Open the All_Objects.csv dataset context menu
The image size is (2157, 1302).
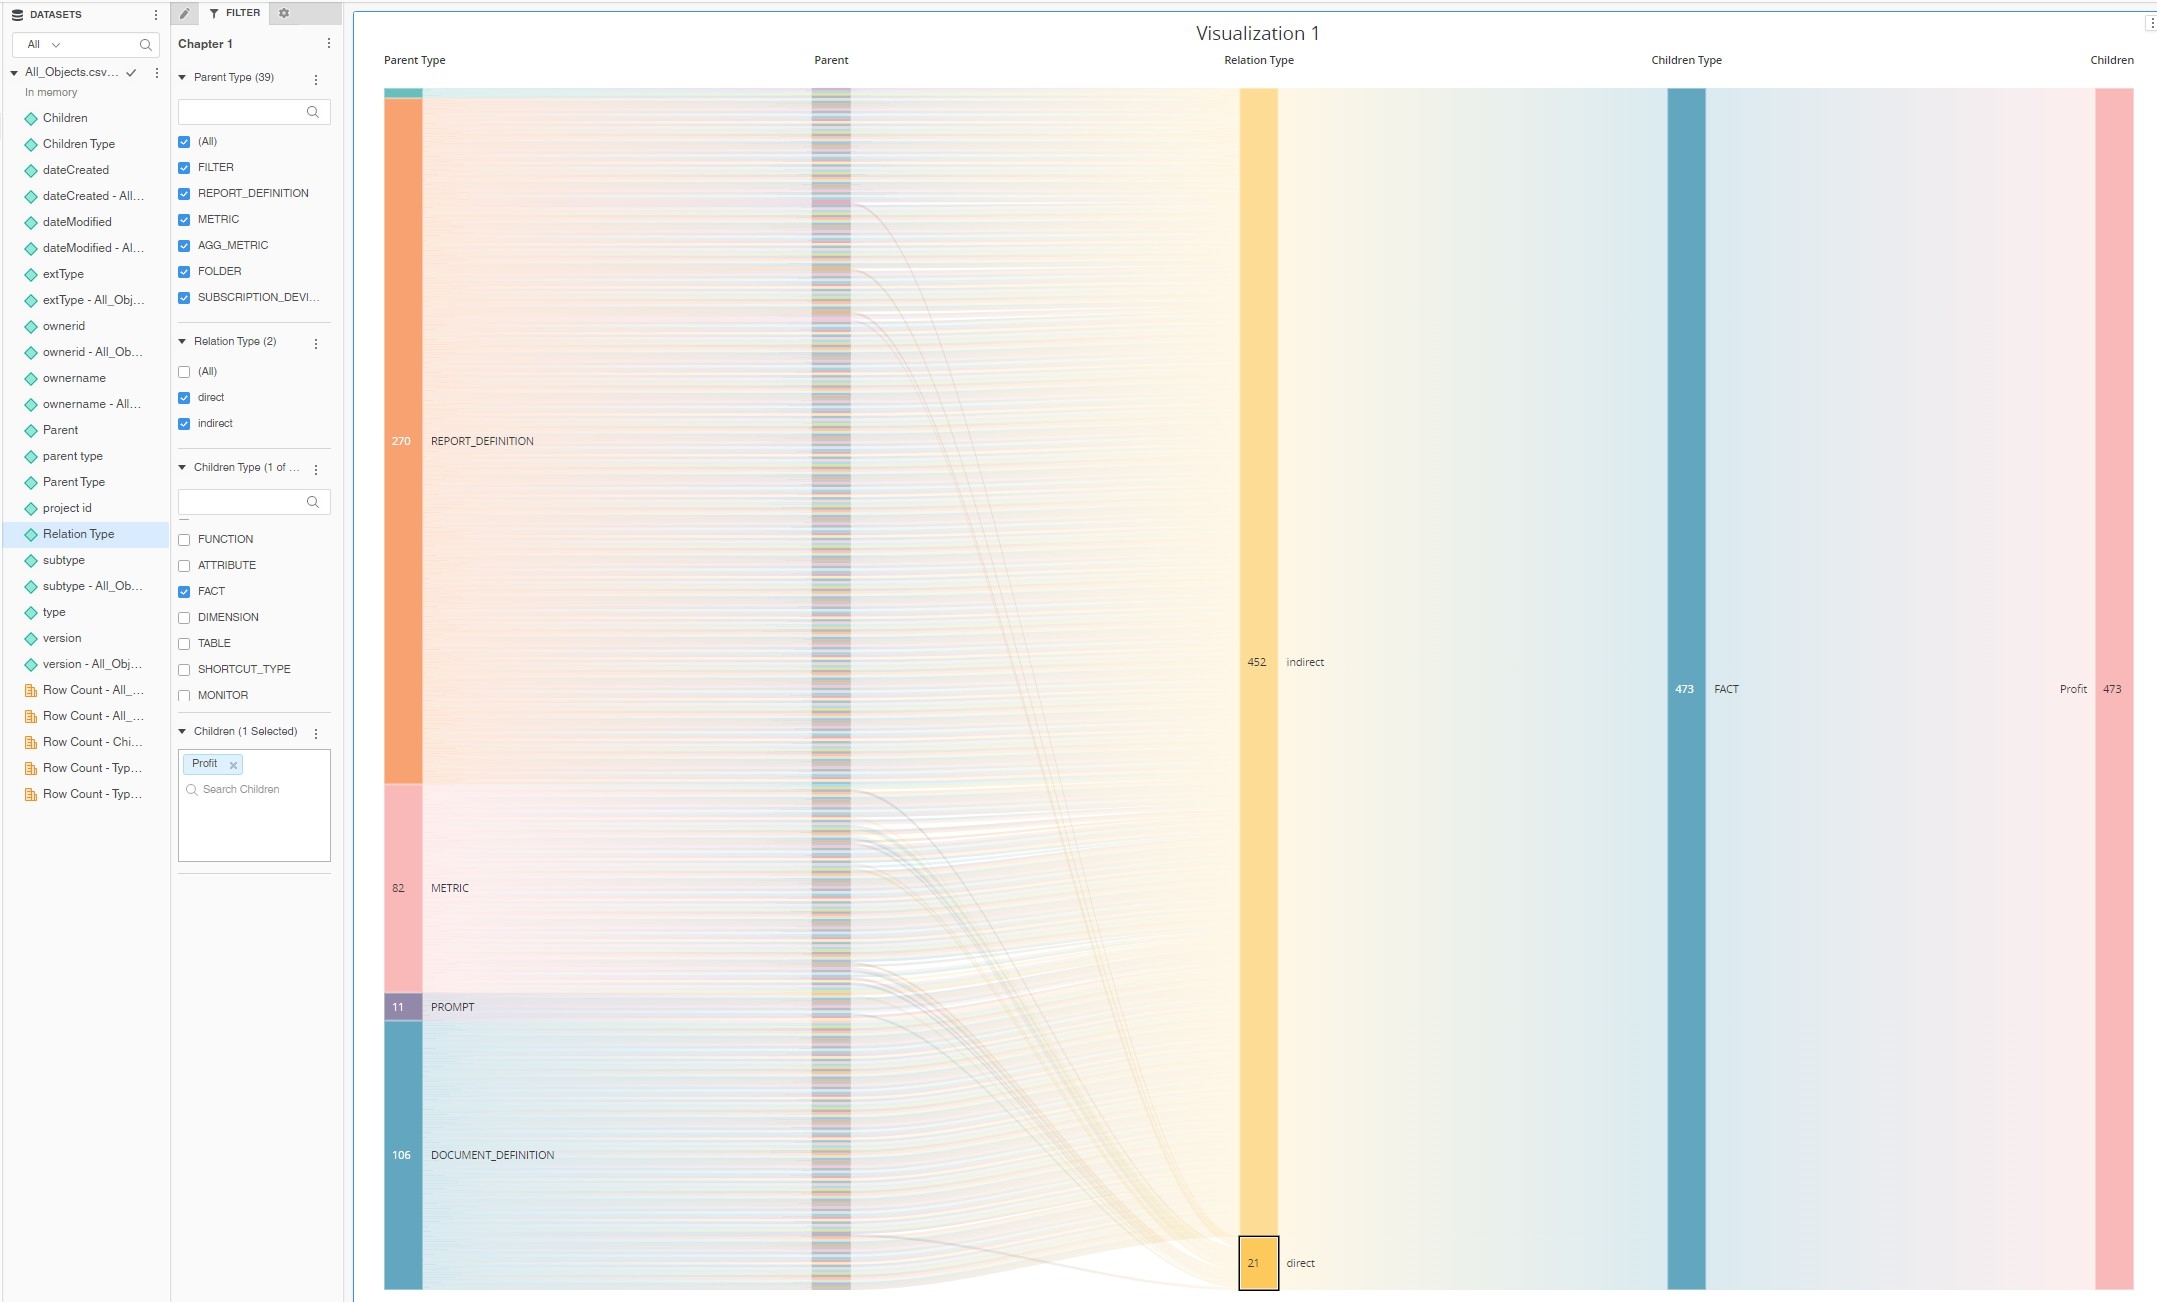pos(156,72)
